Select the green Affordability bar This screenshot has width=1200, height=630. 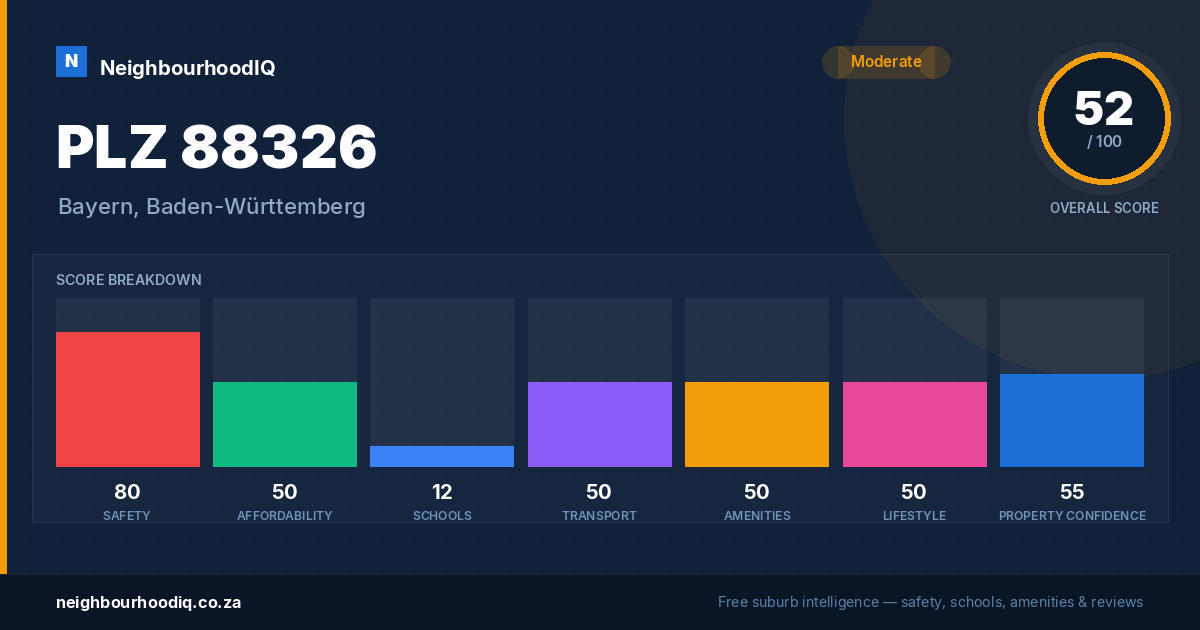285,424
